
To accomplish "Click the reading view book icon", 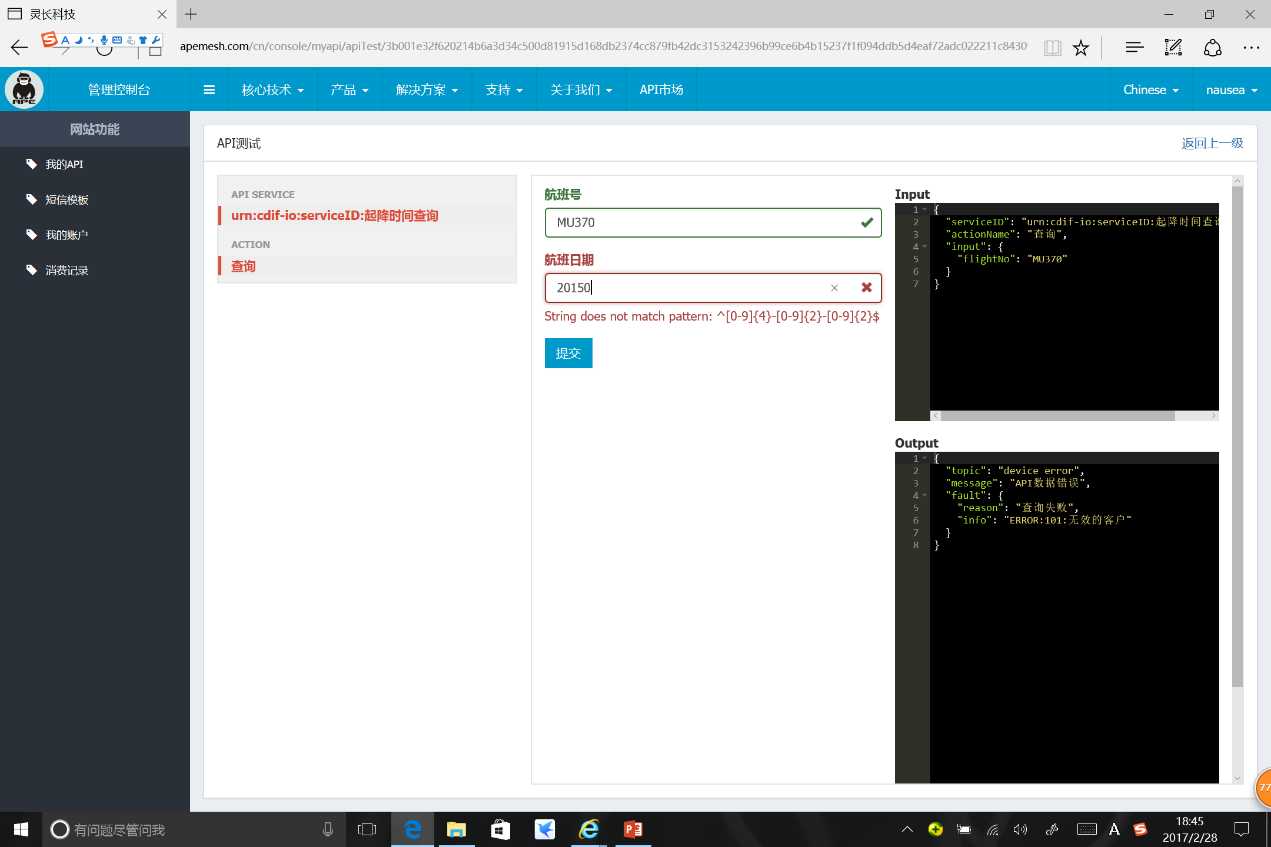I will click(x=1051, y=47).
